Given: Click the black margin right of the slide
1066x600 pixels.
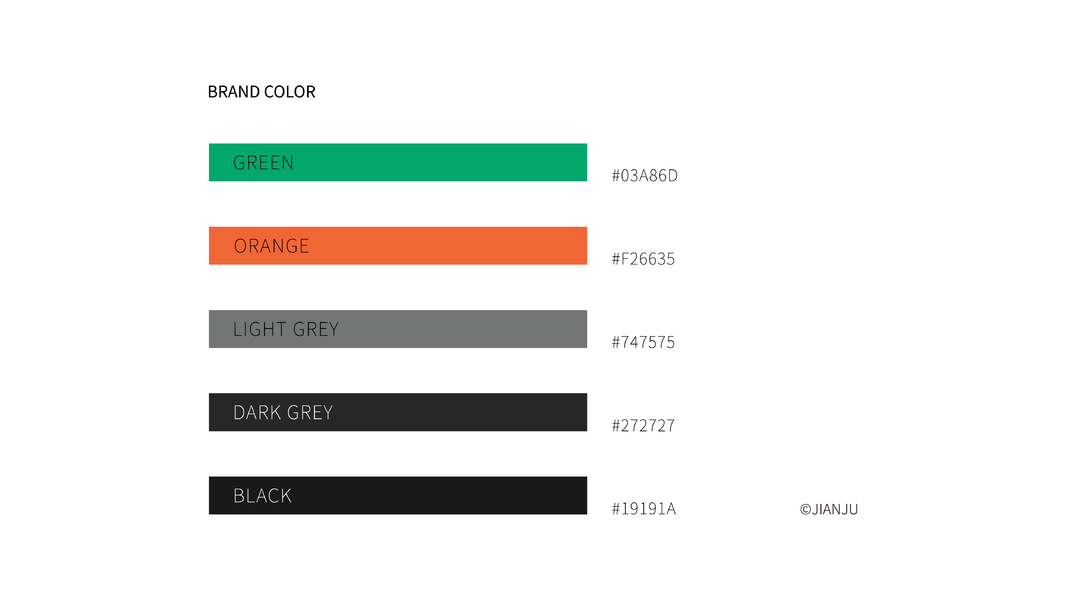Looking at the screenshot, I should [988, 300].
